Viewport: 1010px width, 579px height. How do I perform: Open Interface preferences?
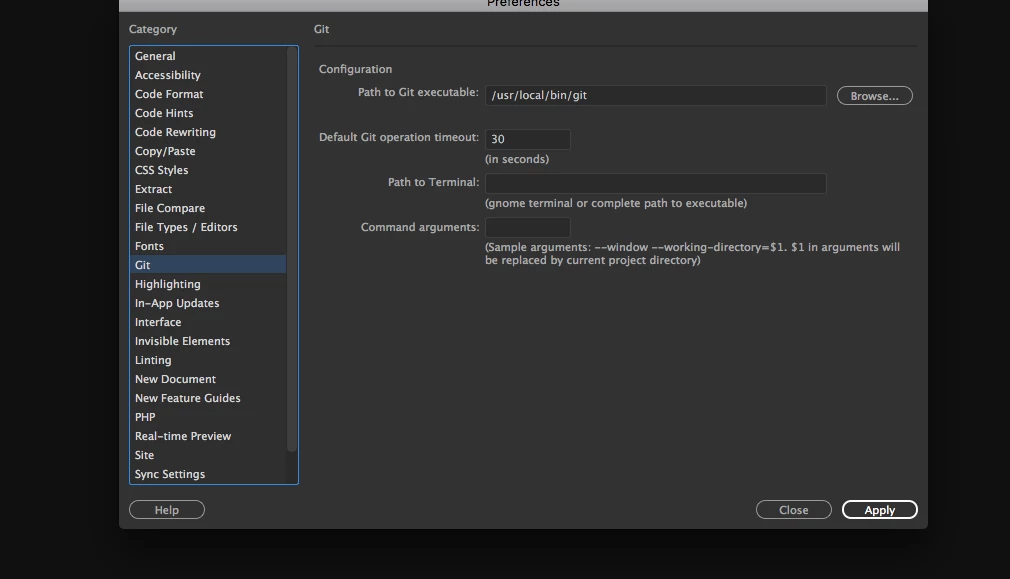coord(207,322)
